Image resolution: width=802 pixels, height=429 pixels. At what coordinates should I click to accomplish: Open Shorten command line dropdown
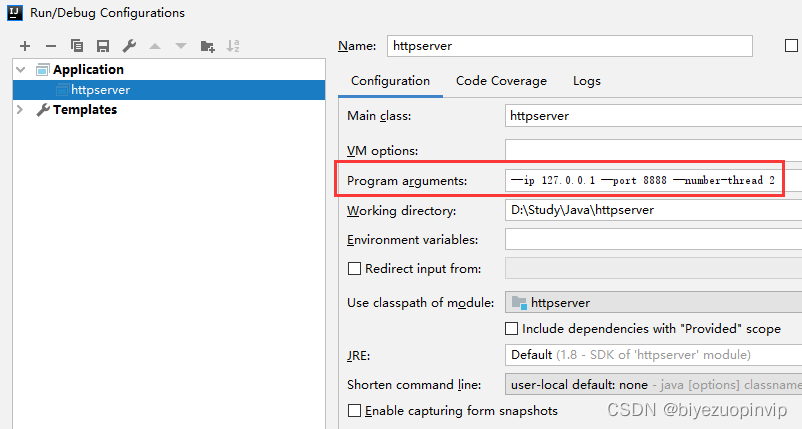[x=653, y=385]
